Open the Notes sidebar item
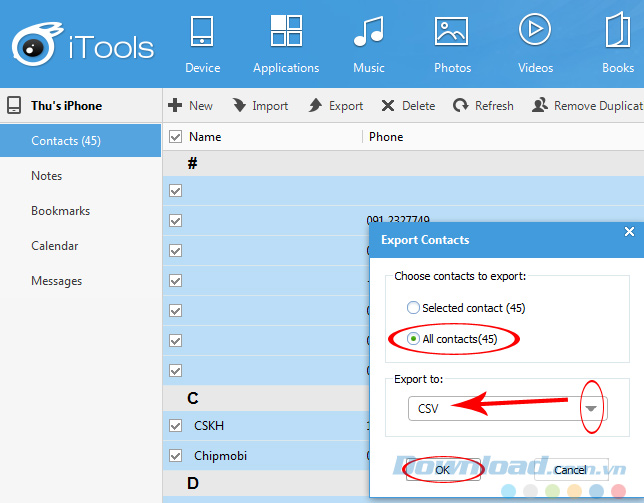644x503 pixels. pyautogui.click(x=47, y=176)
